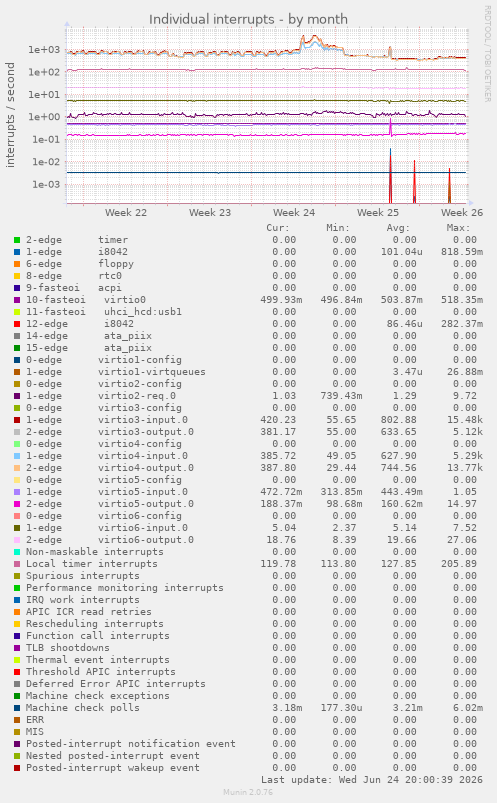
Task: Click the Rescheduling interrupts swatch
Action: point(17,624)
